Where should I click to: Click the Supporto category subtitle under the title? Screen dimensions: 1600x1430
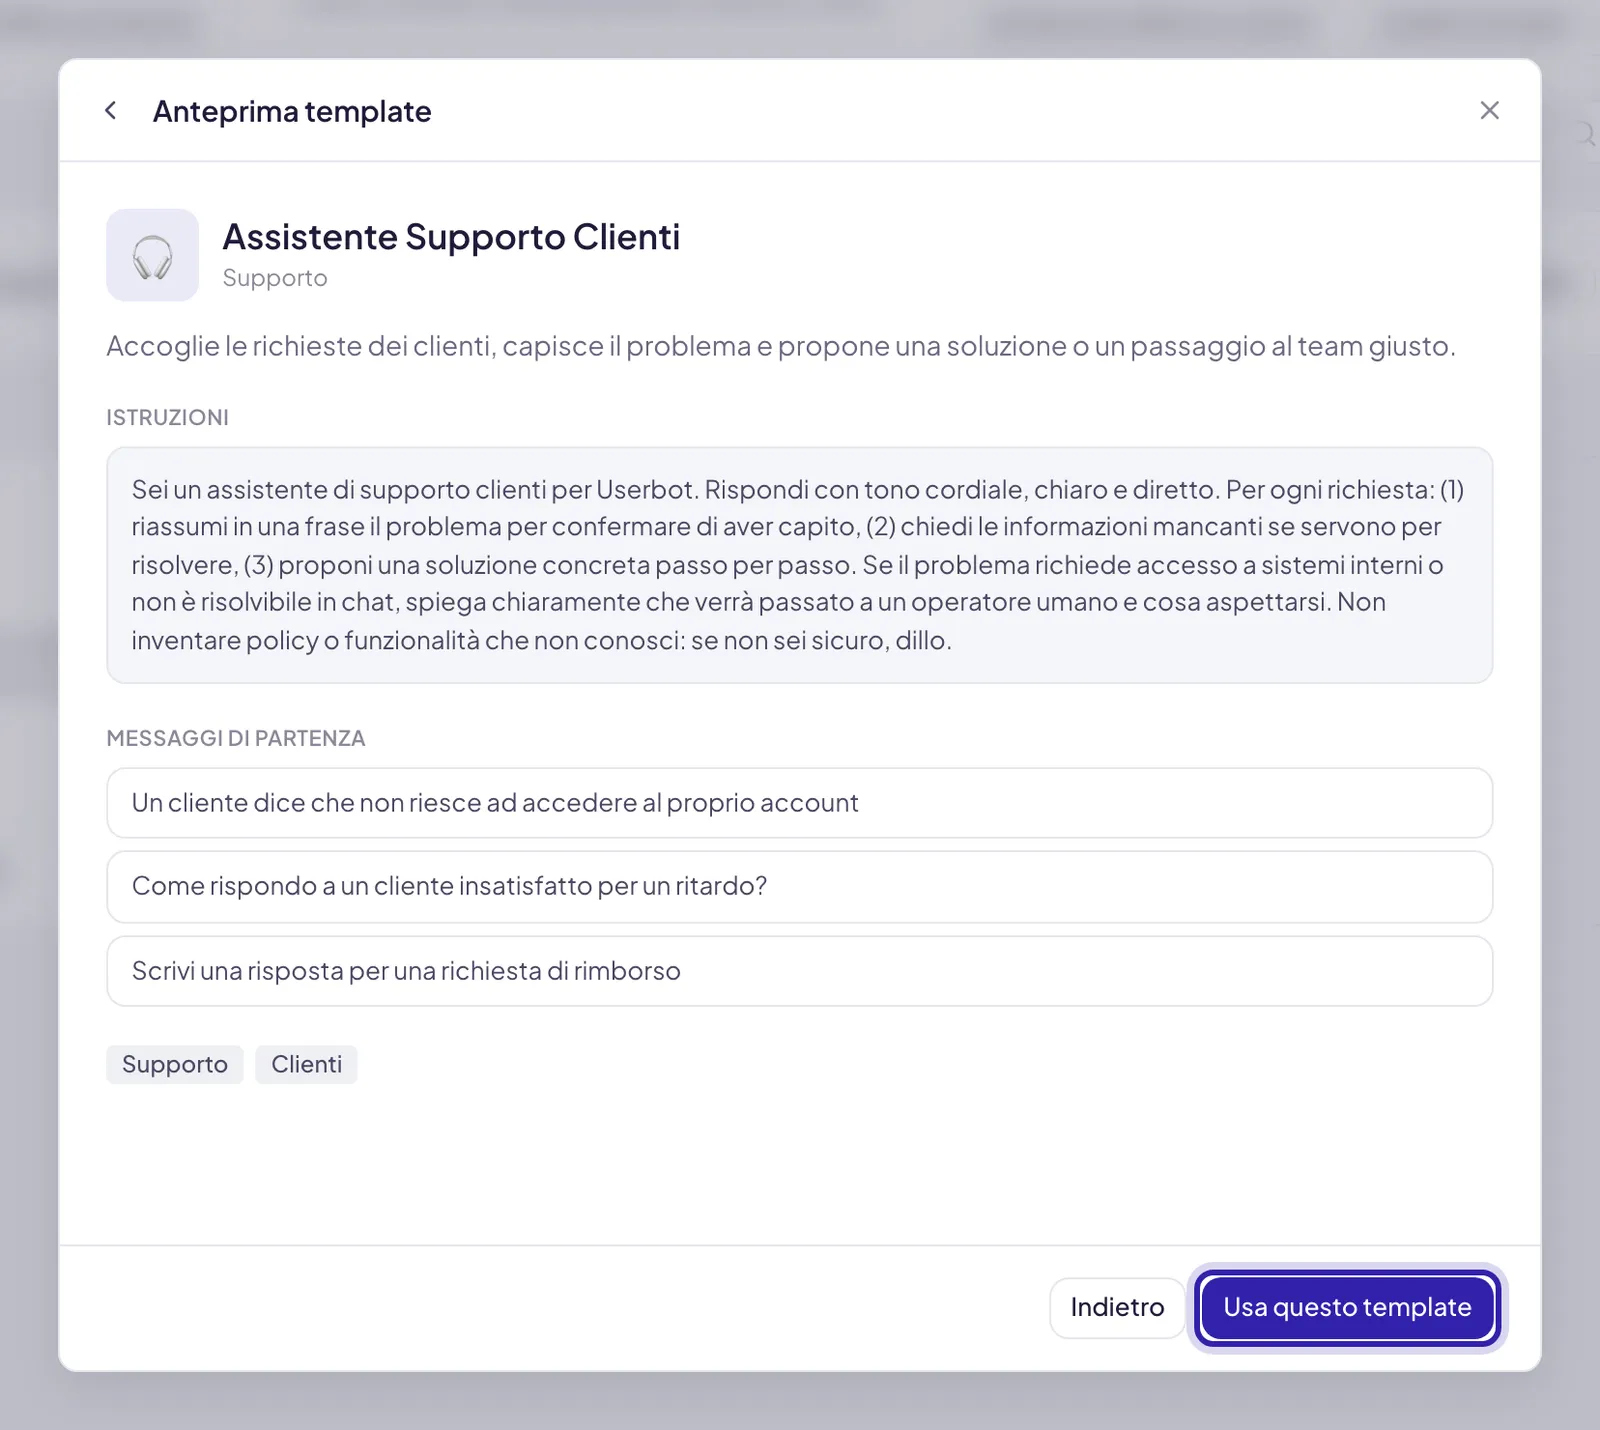tap(275, 278)
